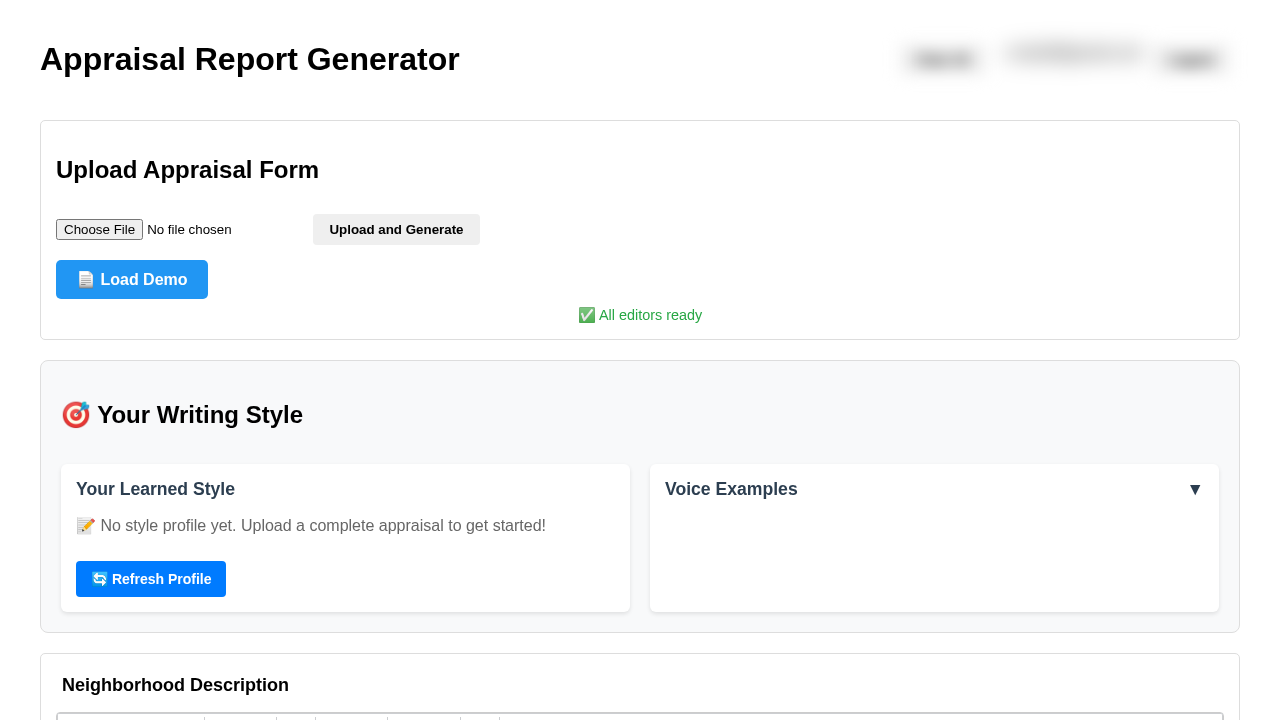This screenshot has width=1280, height=720.
Task: Open the Voice Examples panel header
Action: [x=731, y=489]
